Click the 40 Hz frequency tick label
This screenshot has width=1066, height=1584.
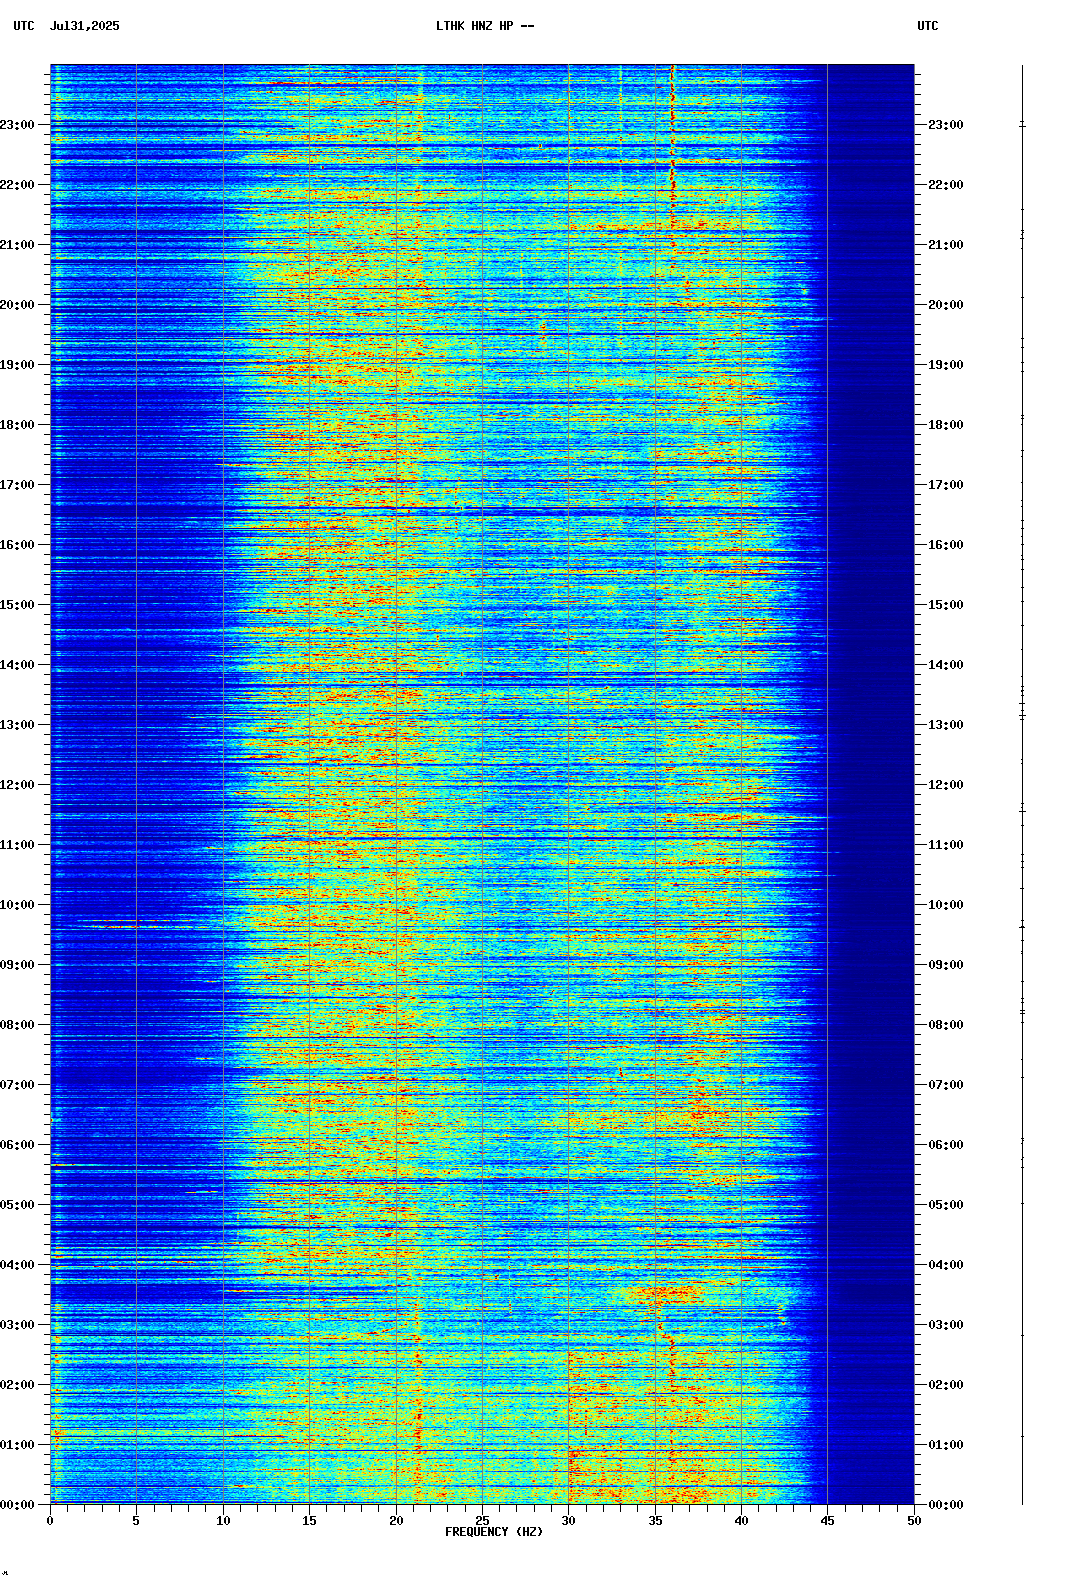741,1521
